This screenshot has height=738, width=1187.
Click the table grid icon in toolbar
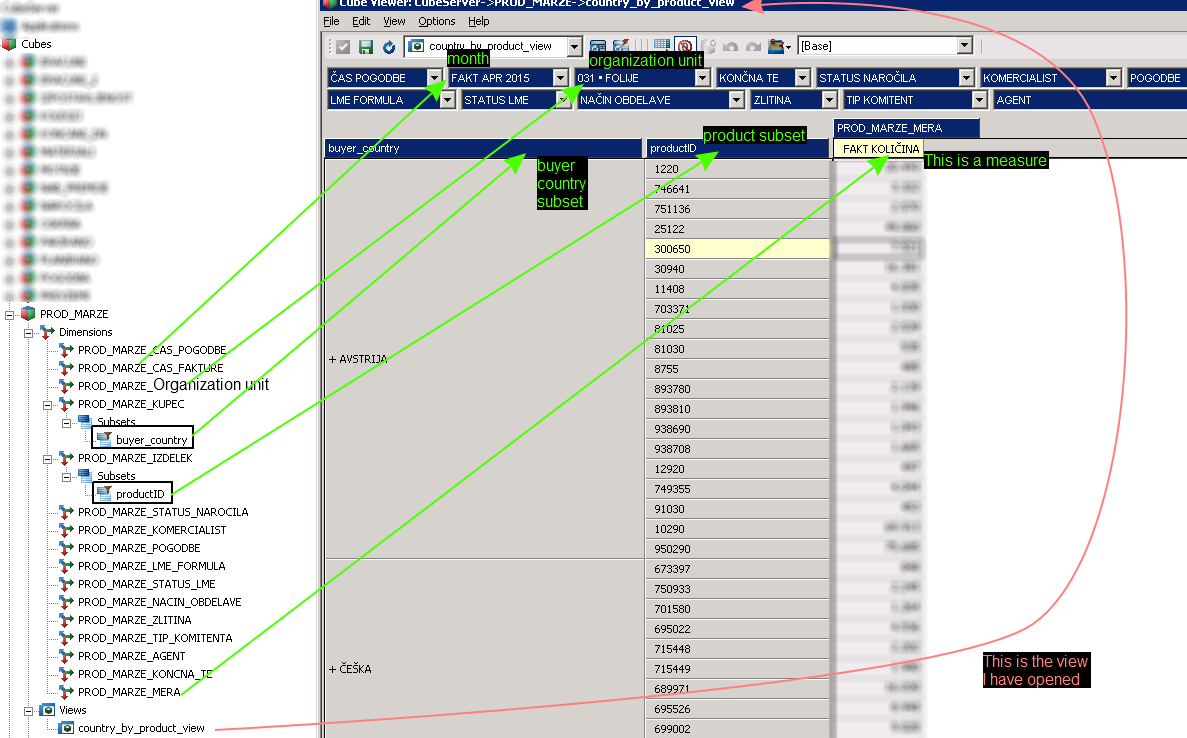click(x=661, y=46)
